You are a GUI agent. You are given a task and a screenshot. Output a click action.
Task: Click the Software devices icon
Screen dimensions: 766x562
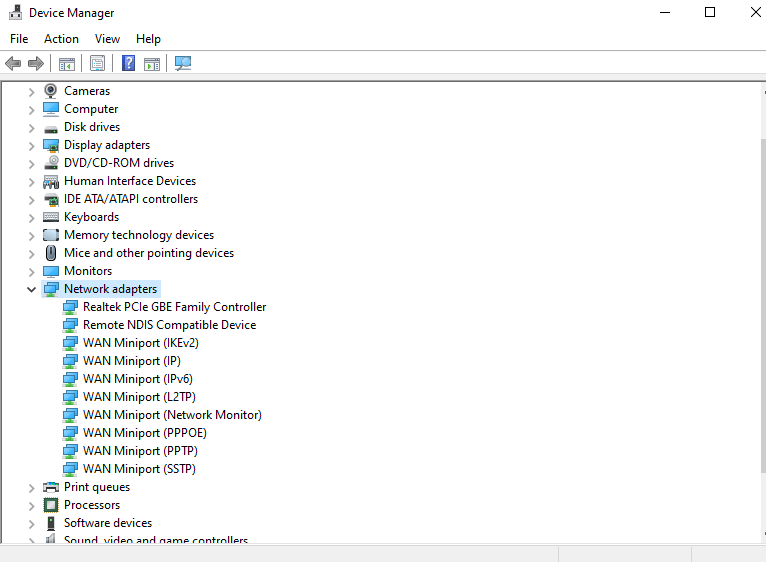coord(51,523)
